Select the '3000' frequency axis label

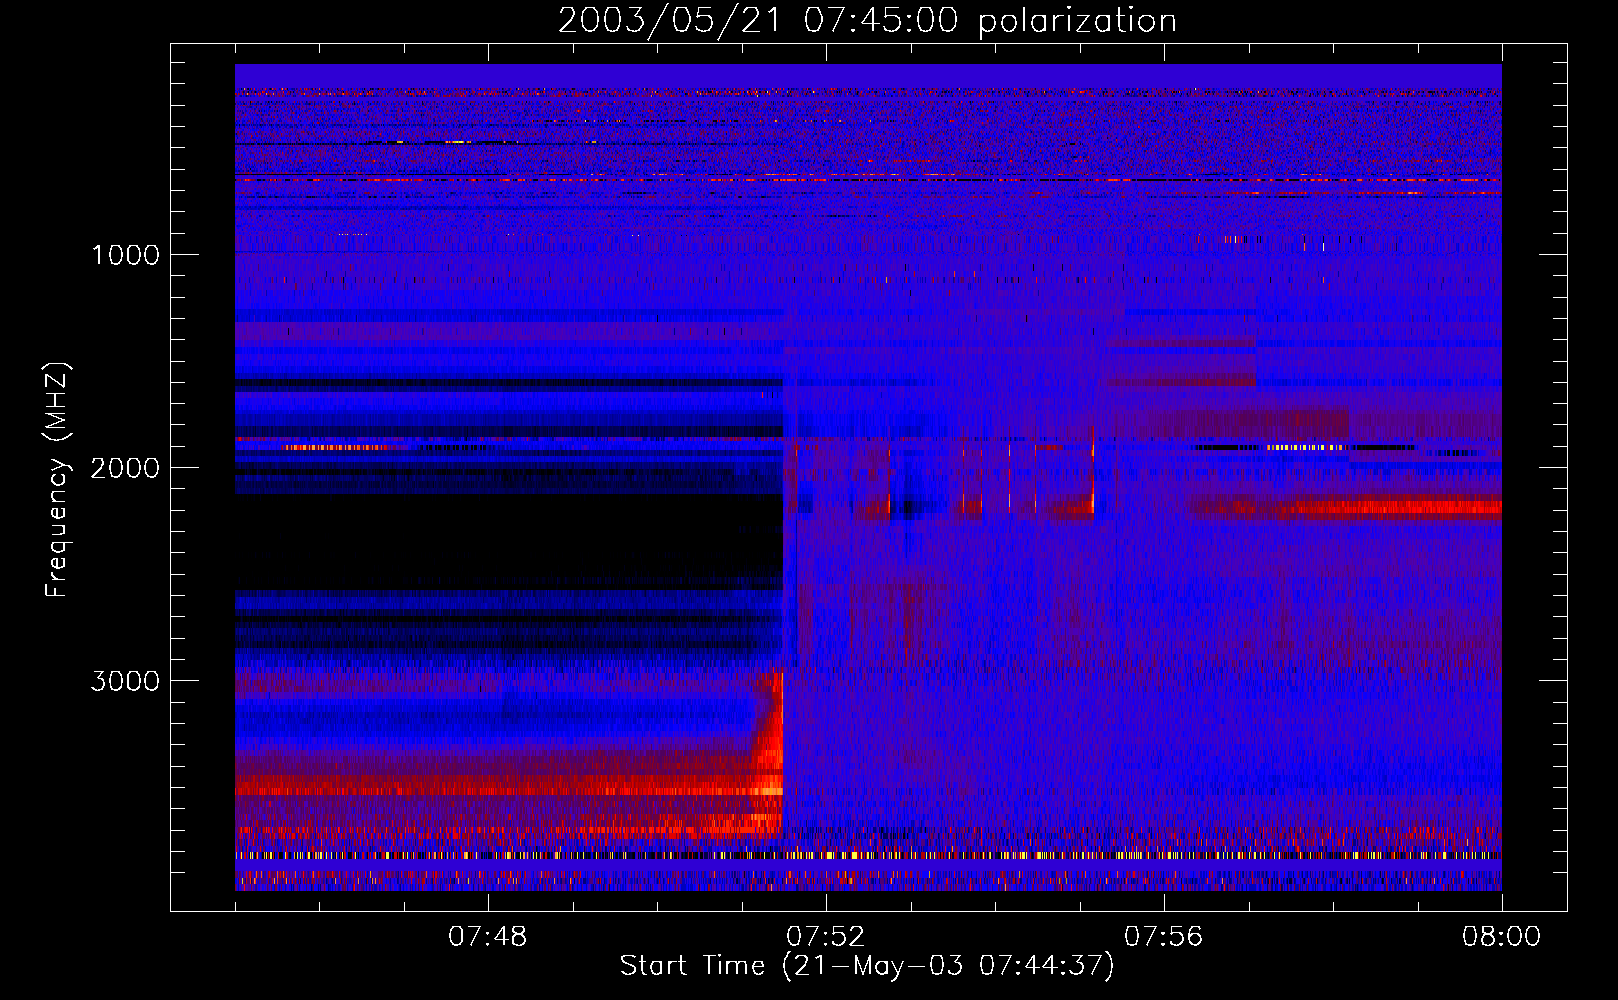pyautogui.click(x=125, y=681)
